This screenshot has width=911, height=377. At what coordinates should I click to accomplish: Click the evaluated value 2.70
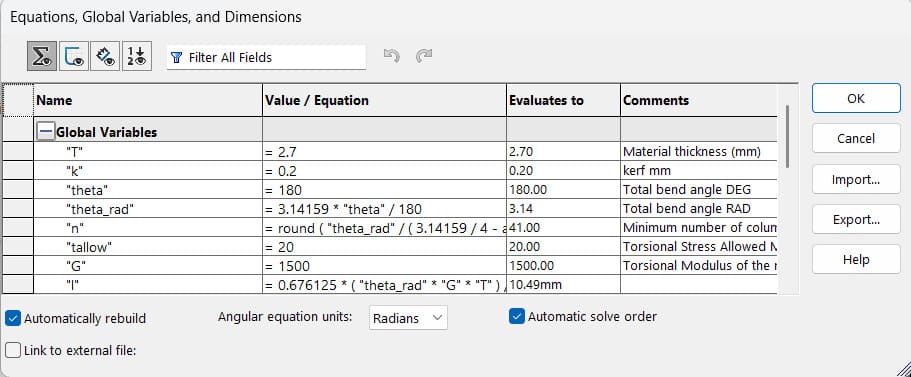[x=563, y=152]
